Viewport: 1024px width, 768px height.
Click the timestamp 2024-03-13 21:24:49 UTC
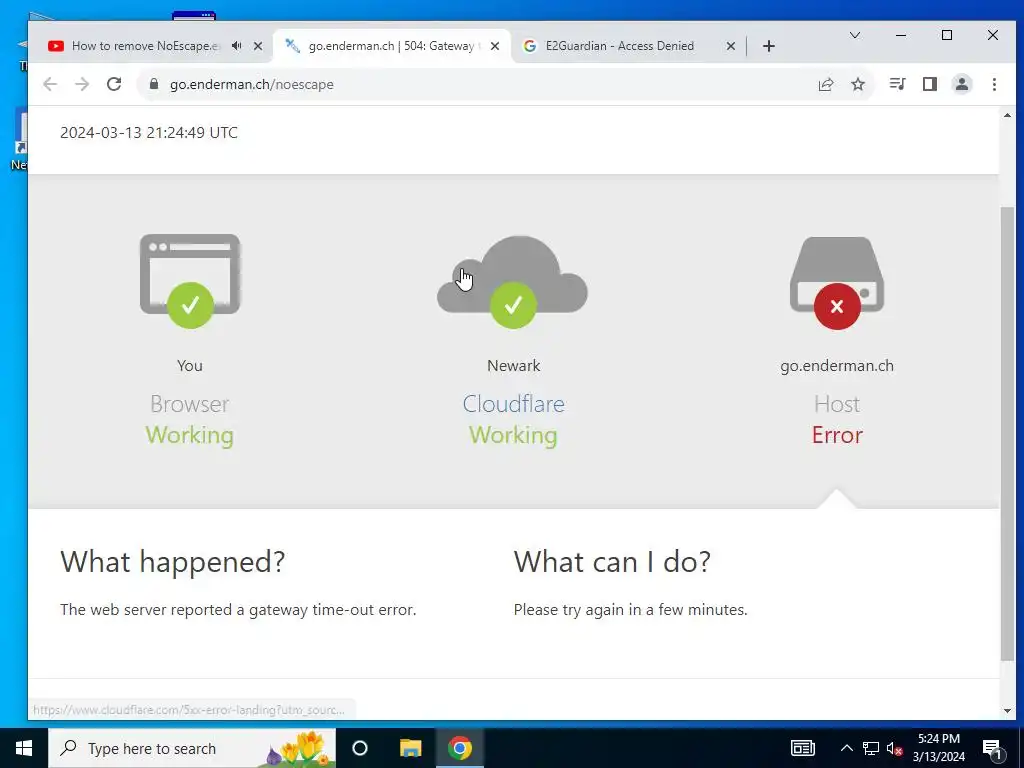click(149, 133)
